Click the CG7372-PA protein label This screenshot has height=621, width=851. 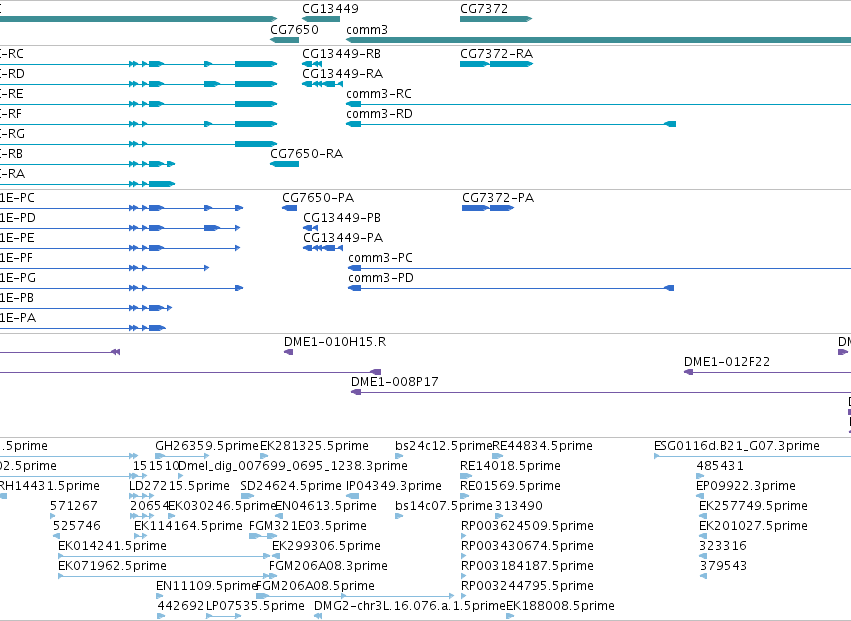click(498, 198)
